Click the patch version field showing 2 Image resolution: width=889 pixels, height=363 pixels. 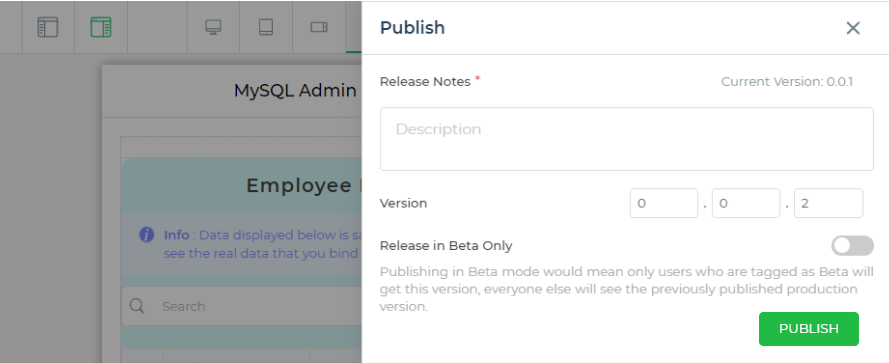click(x=828, y=203)
